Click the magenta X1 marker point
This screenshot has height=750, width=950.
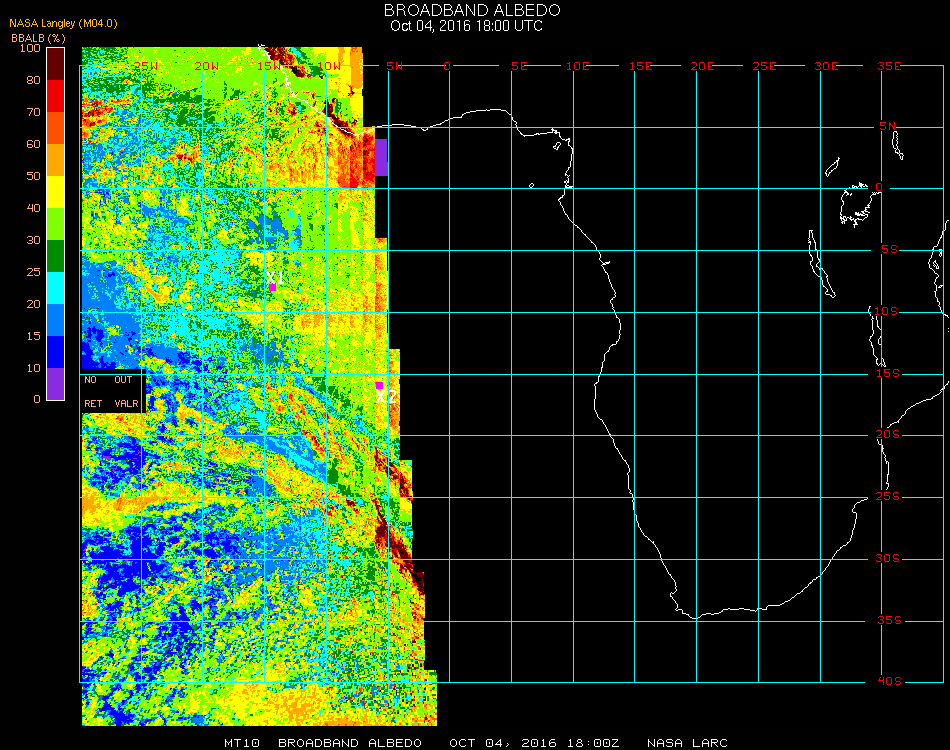coord(273,287)
